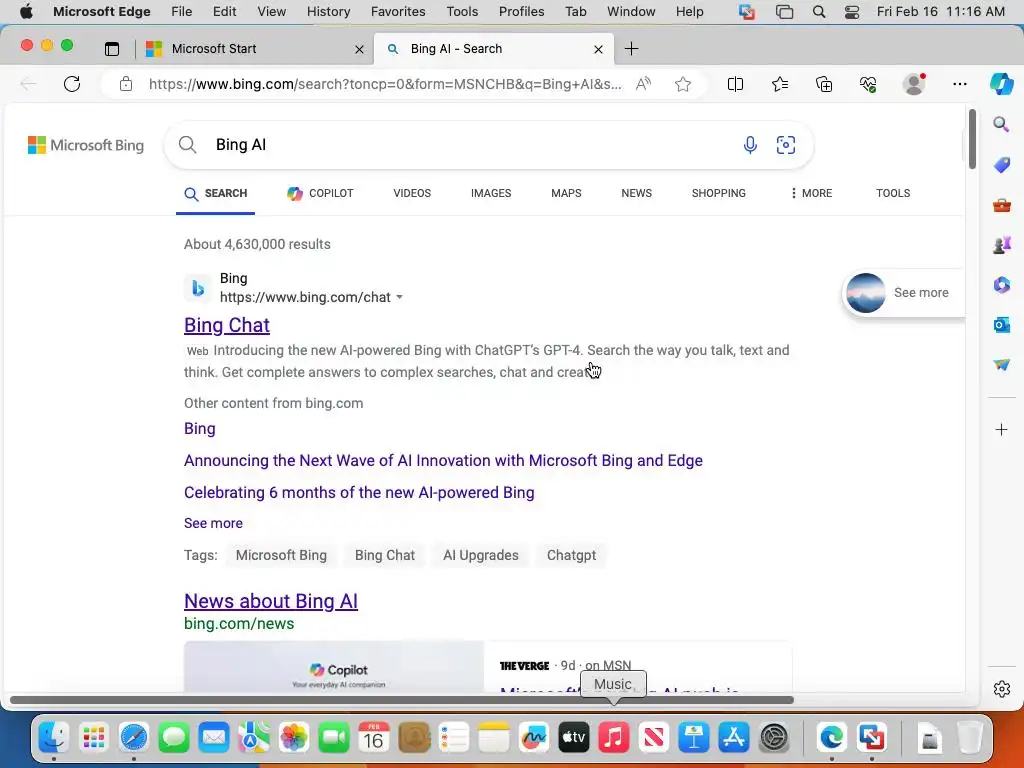Click the horizontal page scrollbar
The height and width of the screenshot is (768, 1024).
(x=402, y=700)
